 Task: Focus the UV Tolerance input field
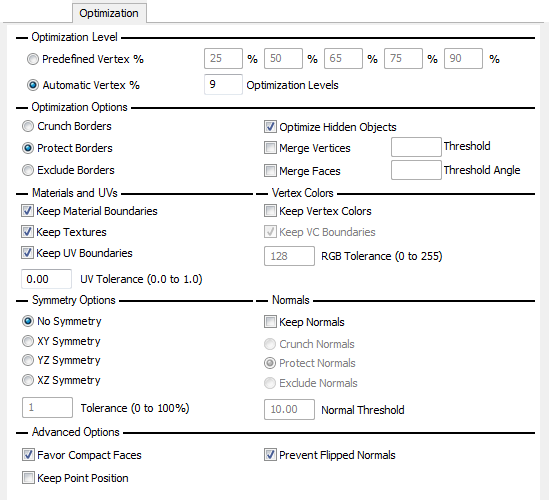pos(47,279)
